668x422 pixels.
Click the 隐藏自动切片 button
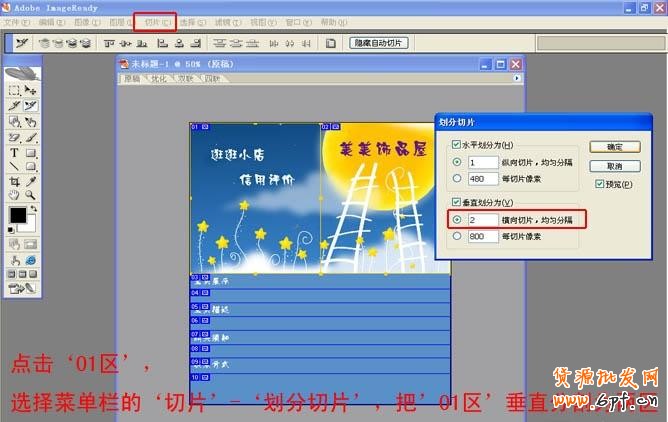[379, 43]
